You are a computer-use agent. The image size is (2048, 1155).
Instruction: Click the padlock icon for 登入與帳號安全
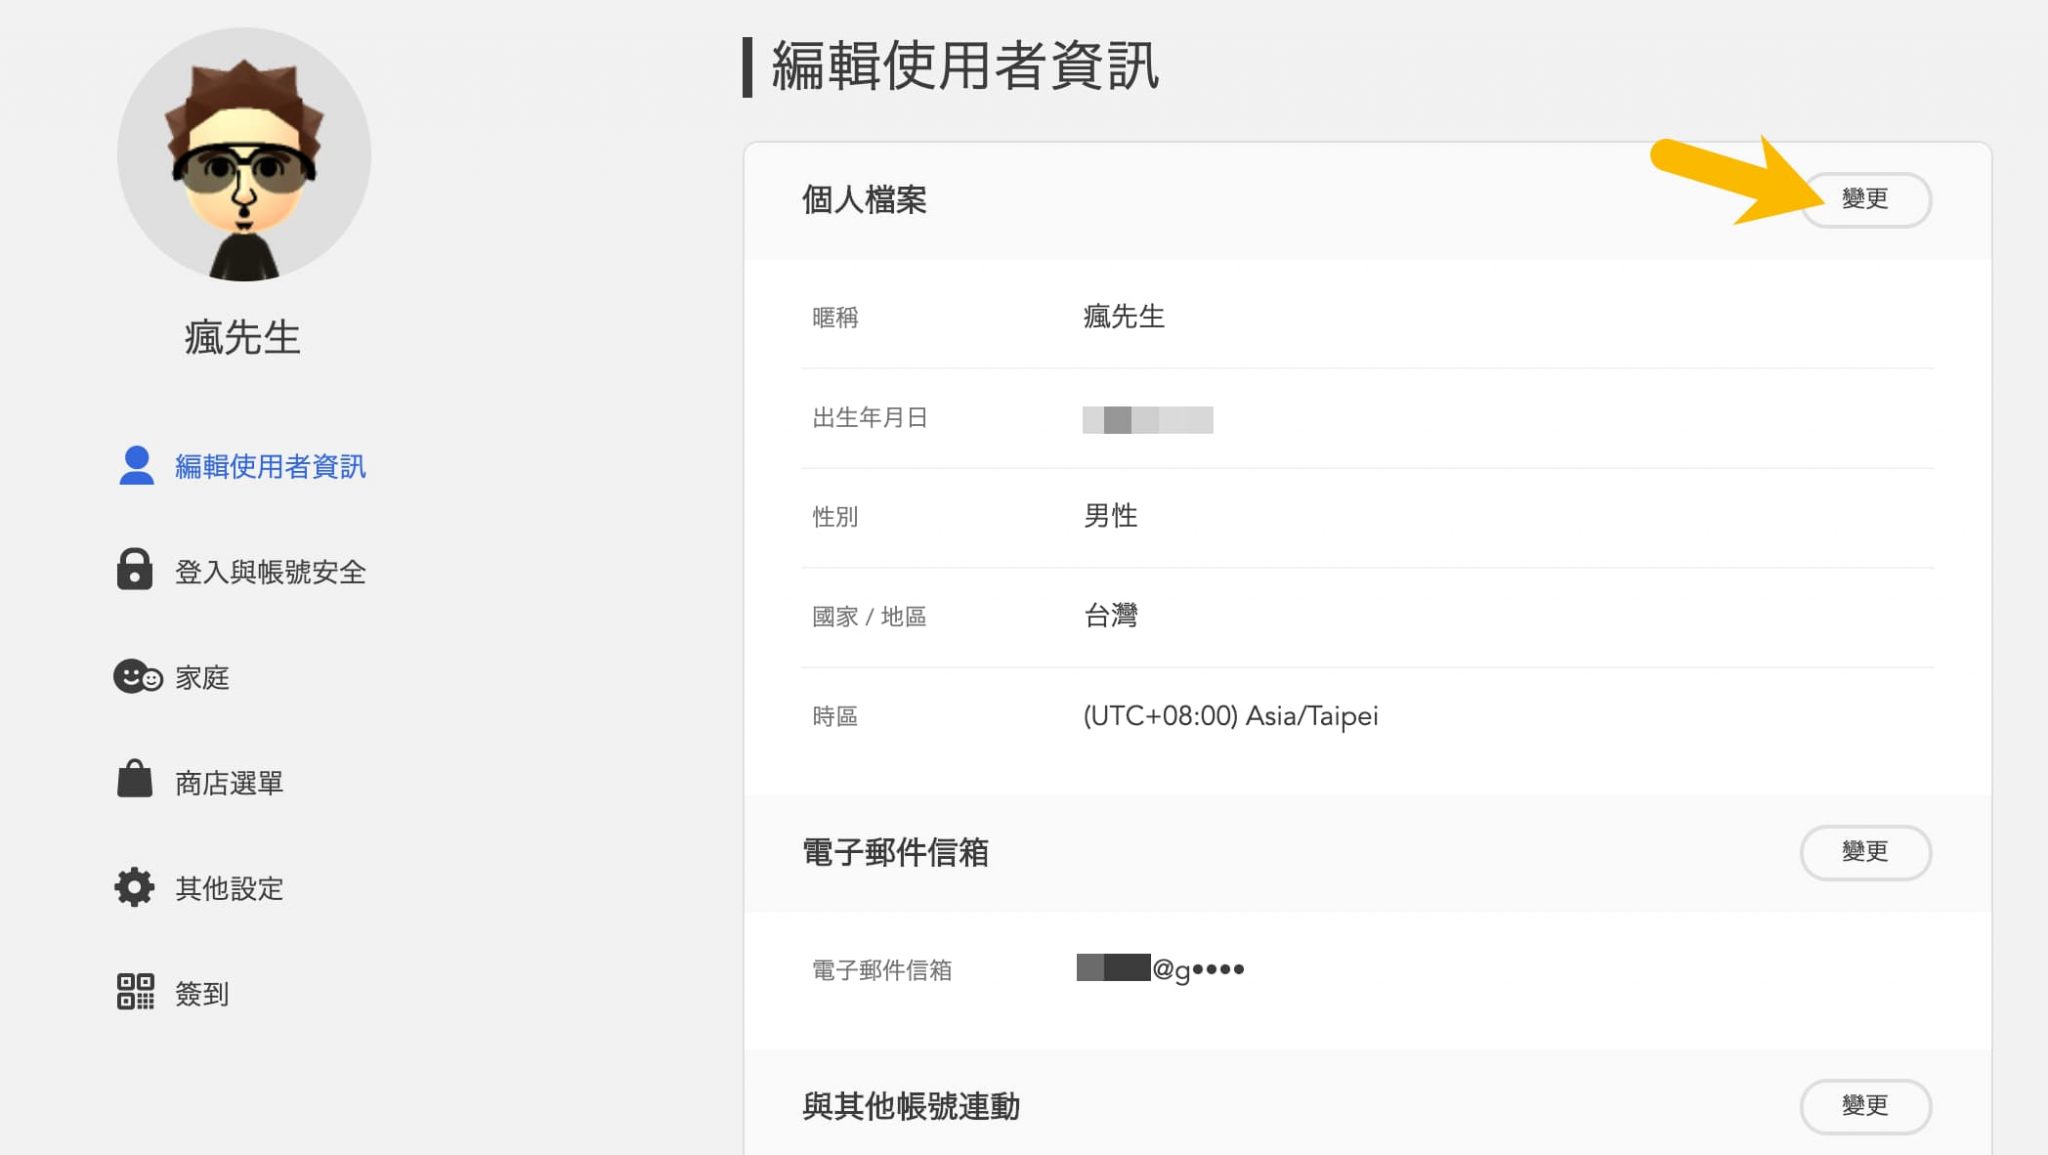pyautogui.click(x=134, y=570)
